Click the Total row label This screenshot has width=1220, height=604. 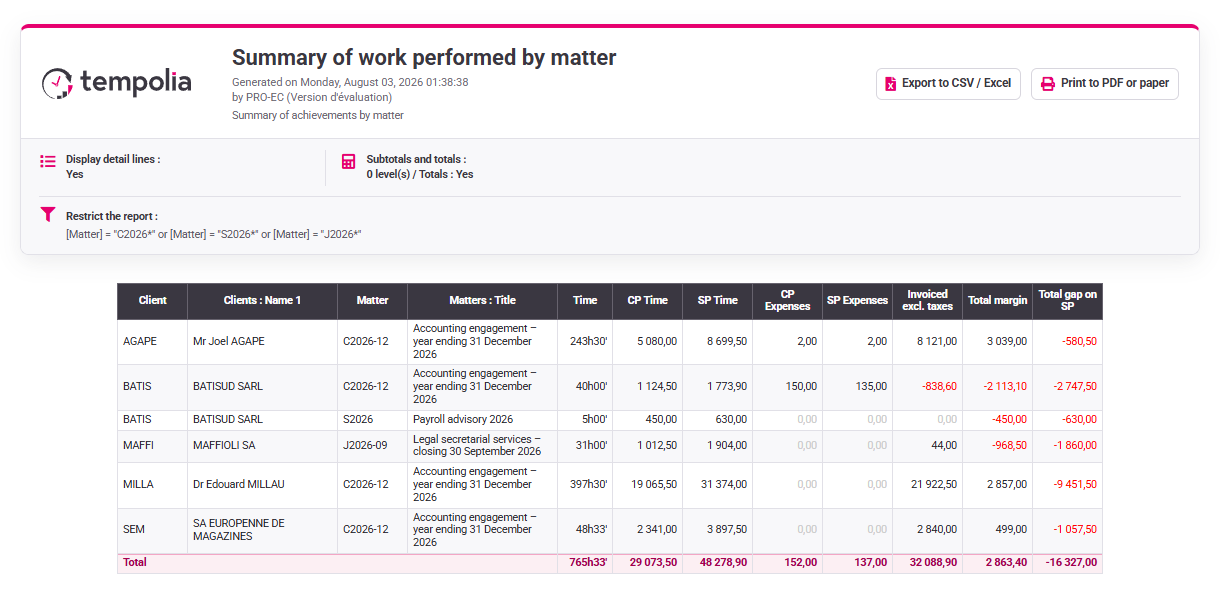135,563
